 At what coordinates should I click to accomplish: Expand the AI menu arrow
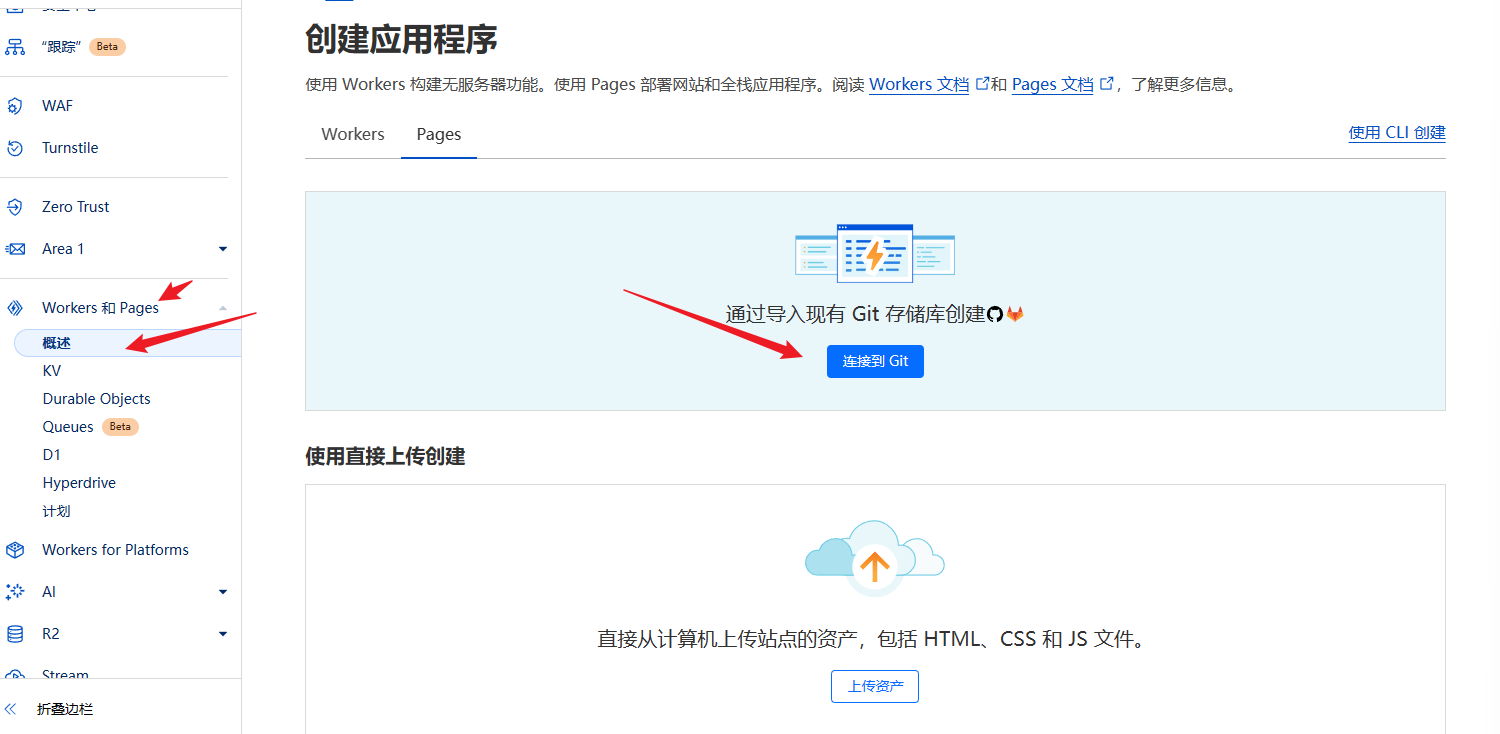pyautogui.click(x=223, y=592)
